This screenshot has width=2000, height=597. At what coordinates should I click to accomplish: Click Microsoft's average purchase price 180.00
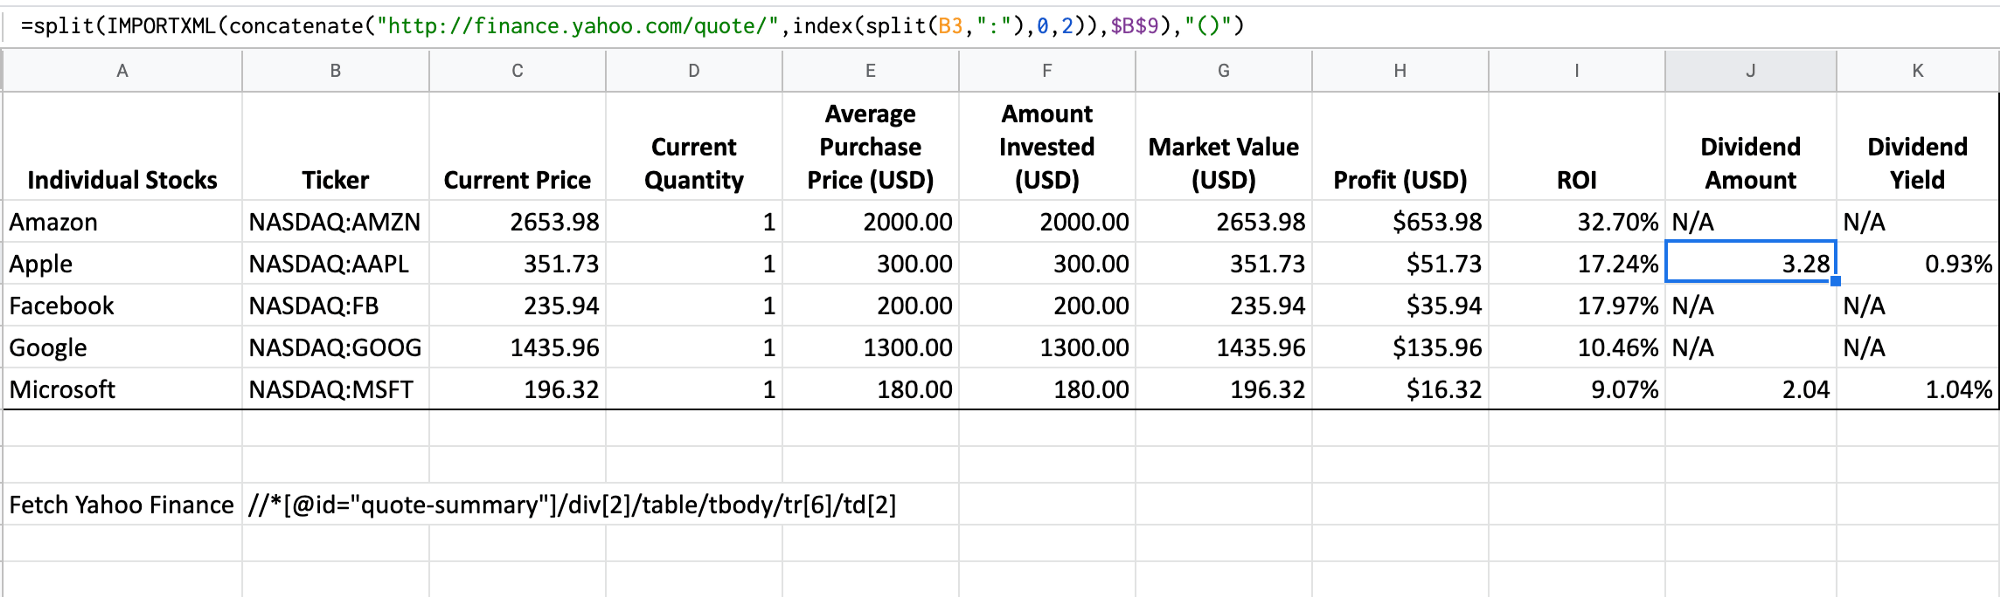(870, 389)
